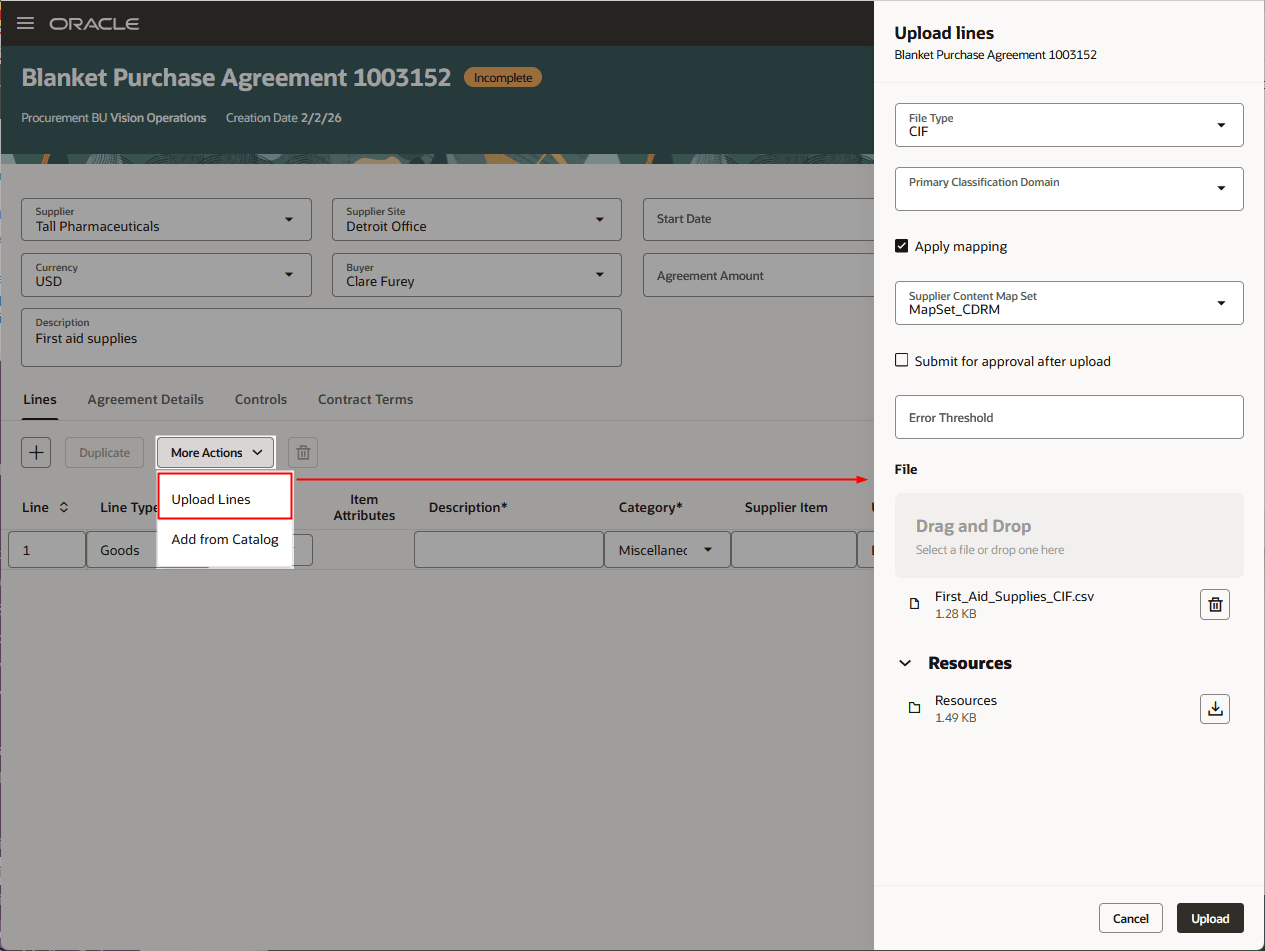
Task: Select Upload Lines from the menu
Action: pyautogui.click(x=209, y=498)
